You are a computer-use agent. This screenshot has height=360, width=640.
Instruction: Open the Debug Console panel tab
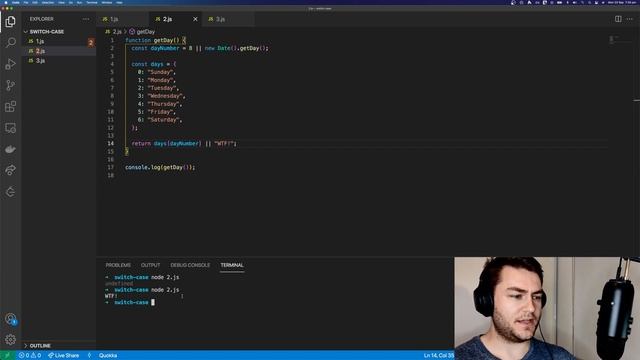[190, 265]
